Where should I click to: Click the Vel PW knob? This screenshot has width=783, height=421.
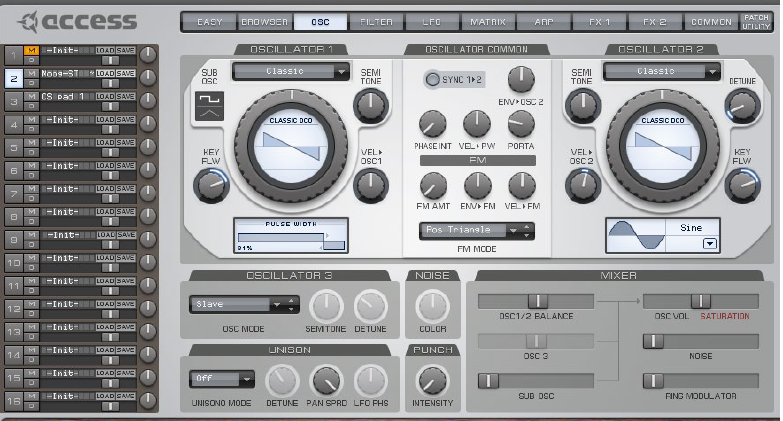[x=477, y=124]
